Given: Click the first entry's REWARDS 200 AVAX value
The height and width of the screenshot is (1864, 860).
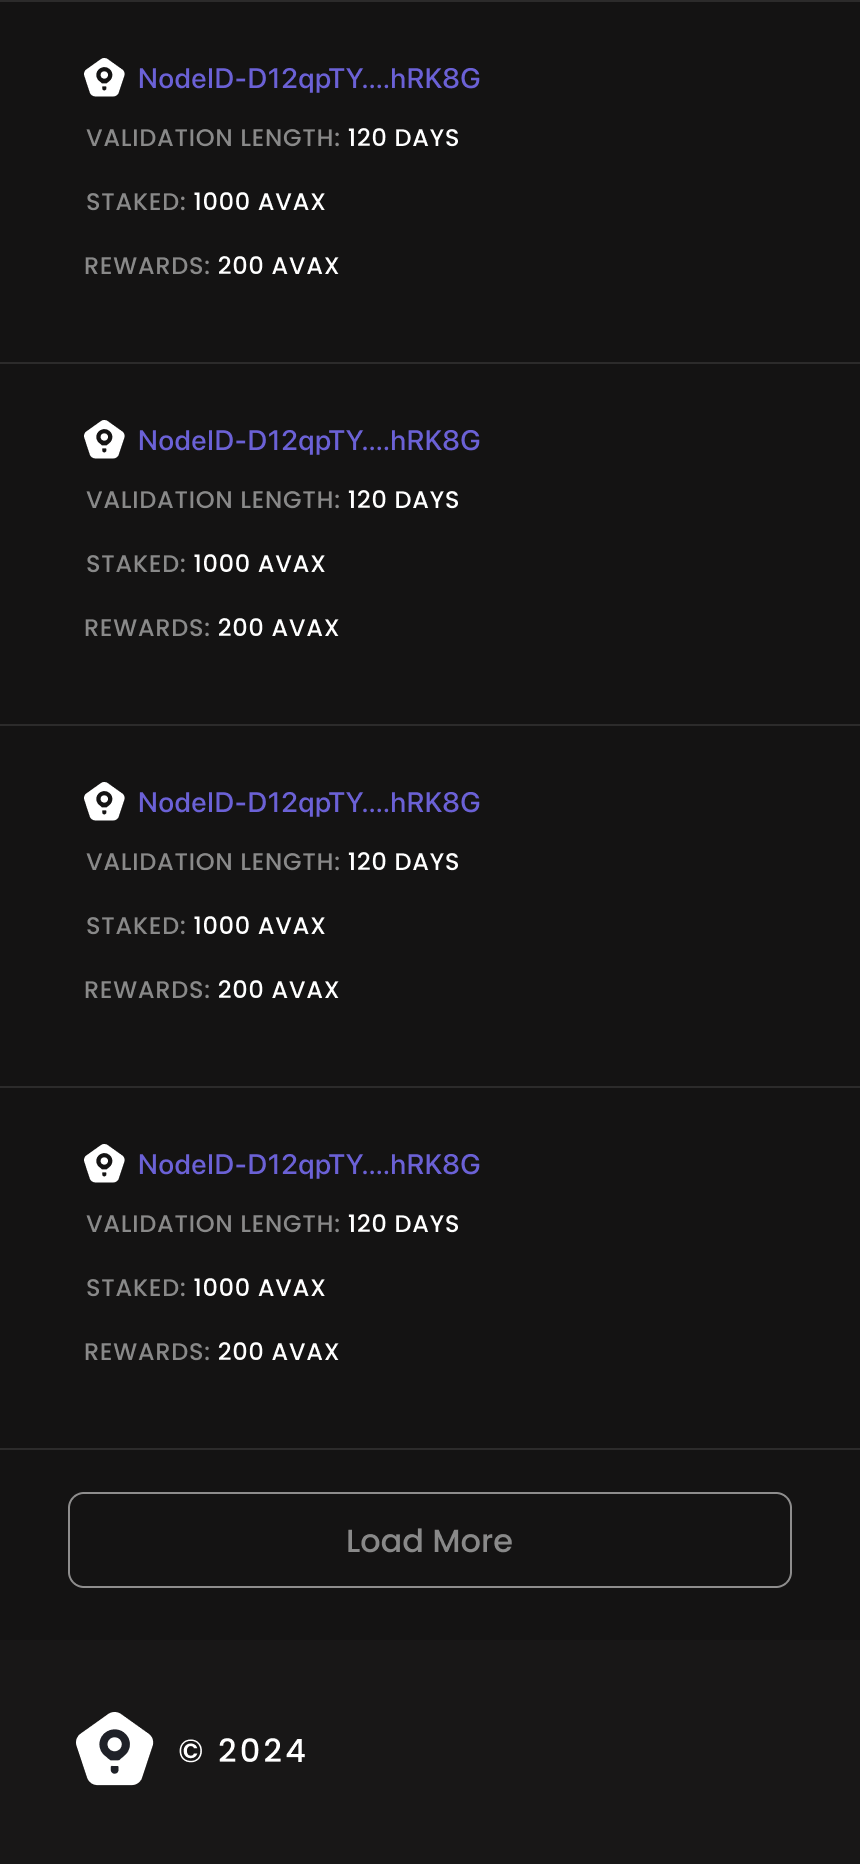Looking at the screenshot, I should [x=279, y=266].
